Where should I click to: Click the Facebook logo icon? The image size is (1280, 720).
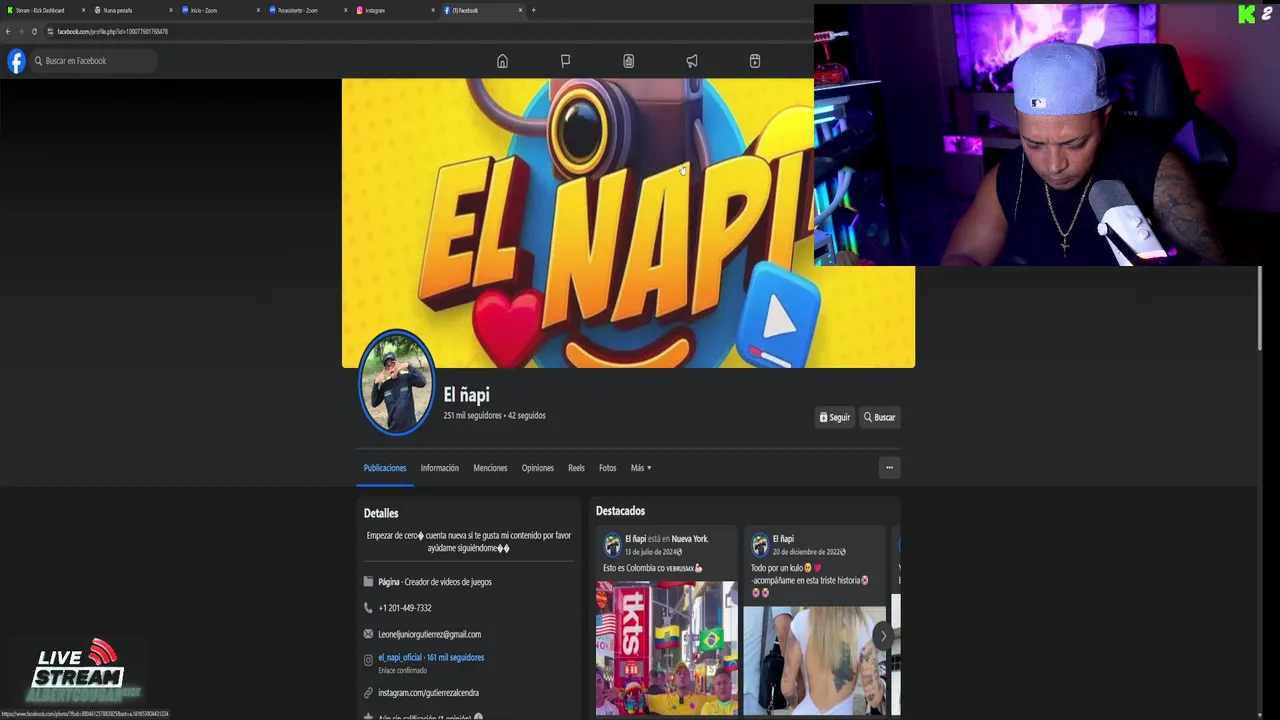tap(16, 61)
